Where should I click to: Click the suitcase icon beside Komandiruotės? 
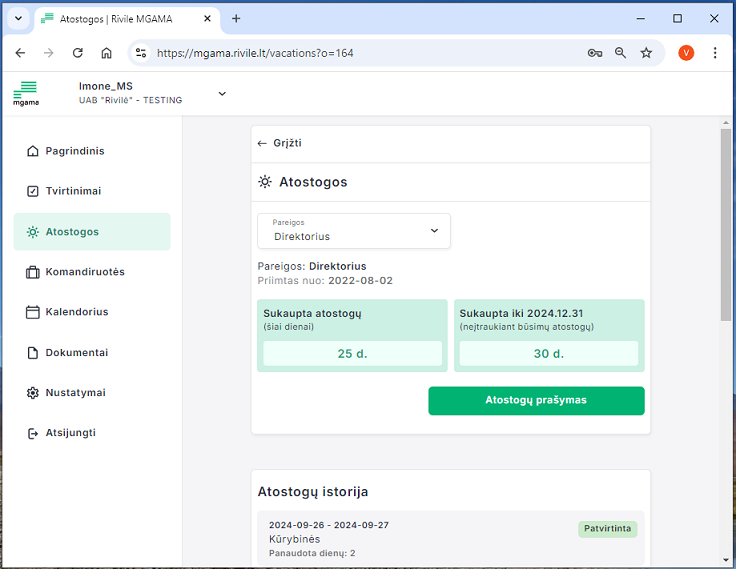tap(33, 272)
